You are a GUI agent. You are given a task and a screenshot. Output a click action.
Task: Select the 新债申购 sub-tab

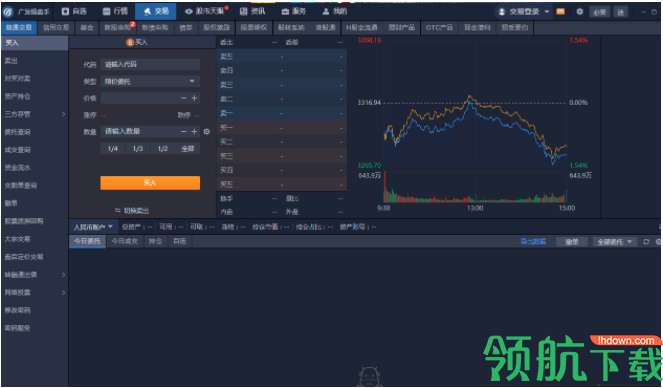coord(155,28)
